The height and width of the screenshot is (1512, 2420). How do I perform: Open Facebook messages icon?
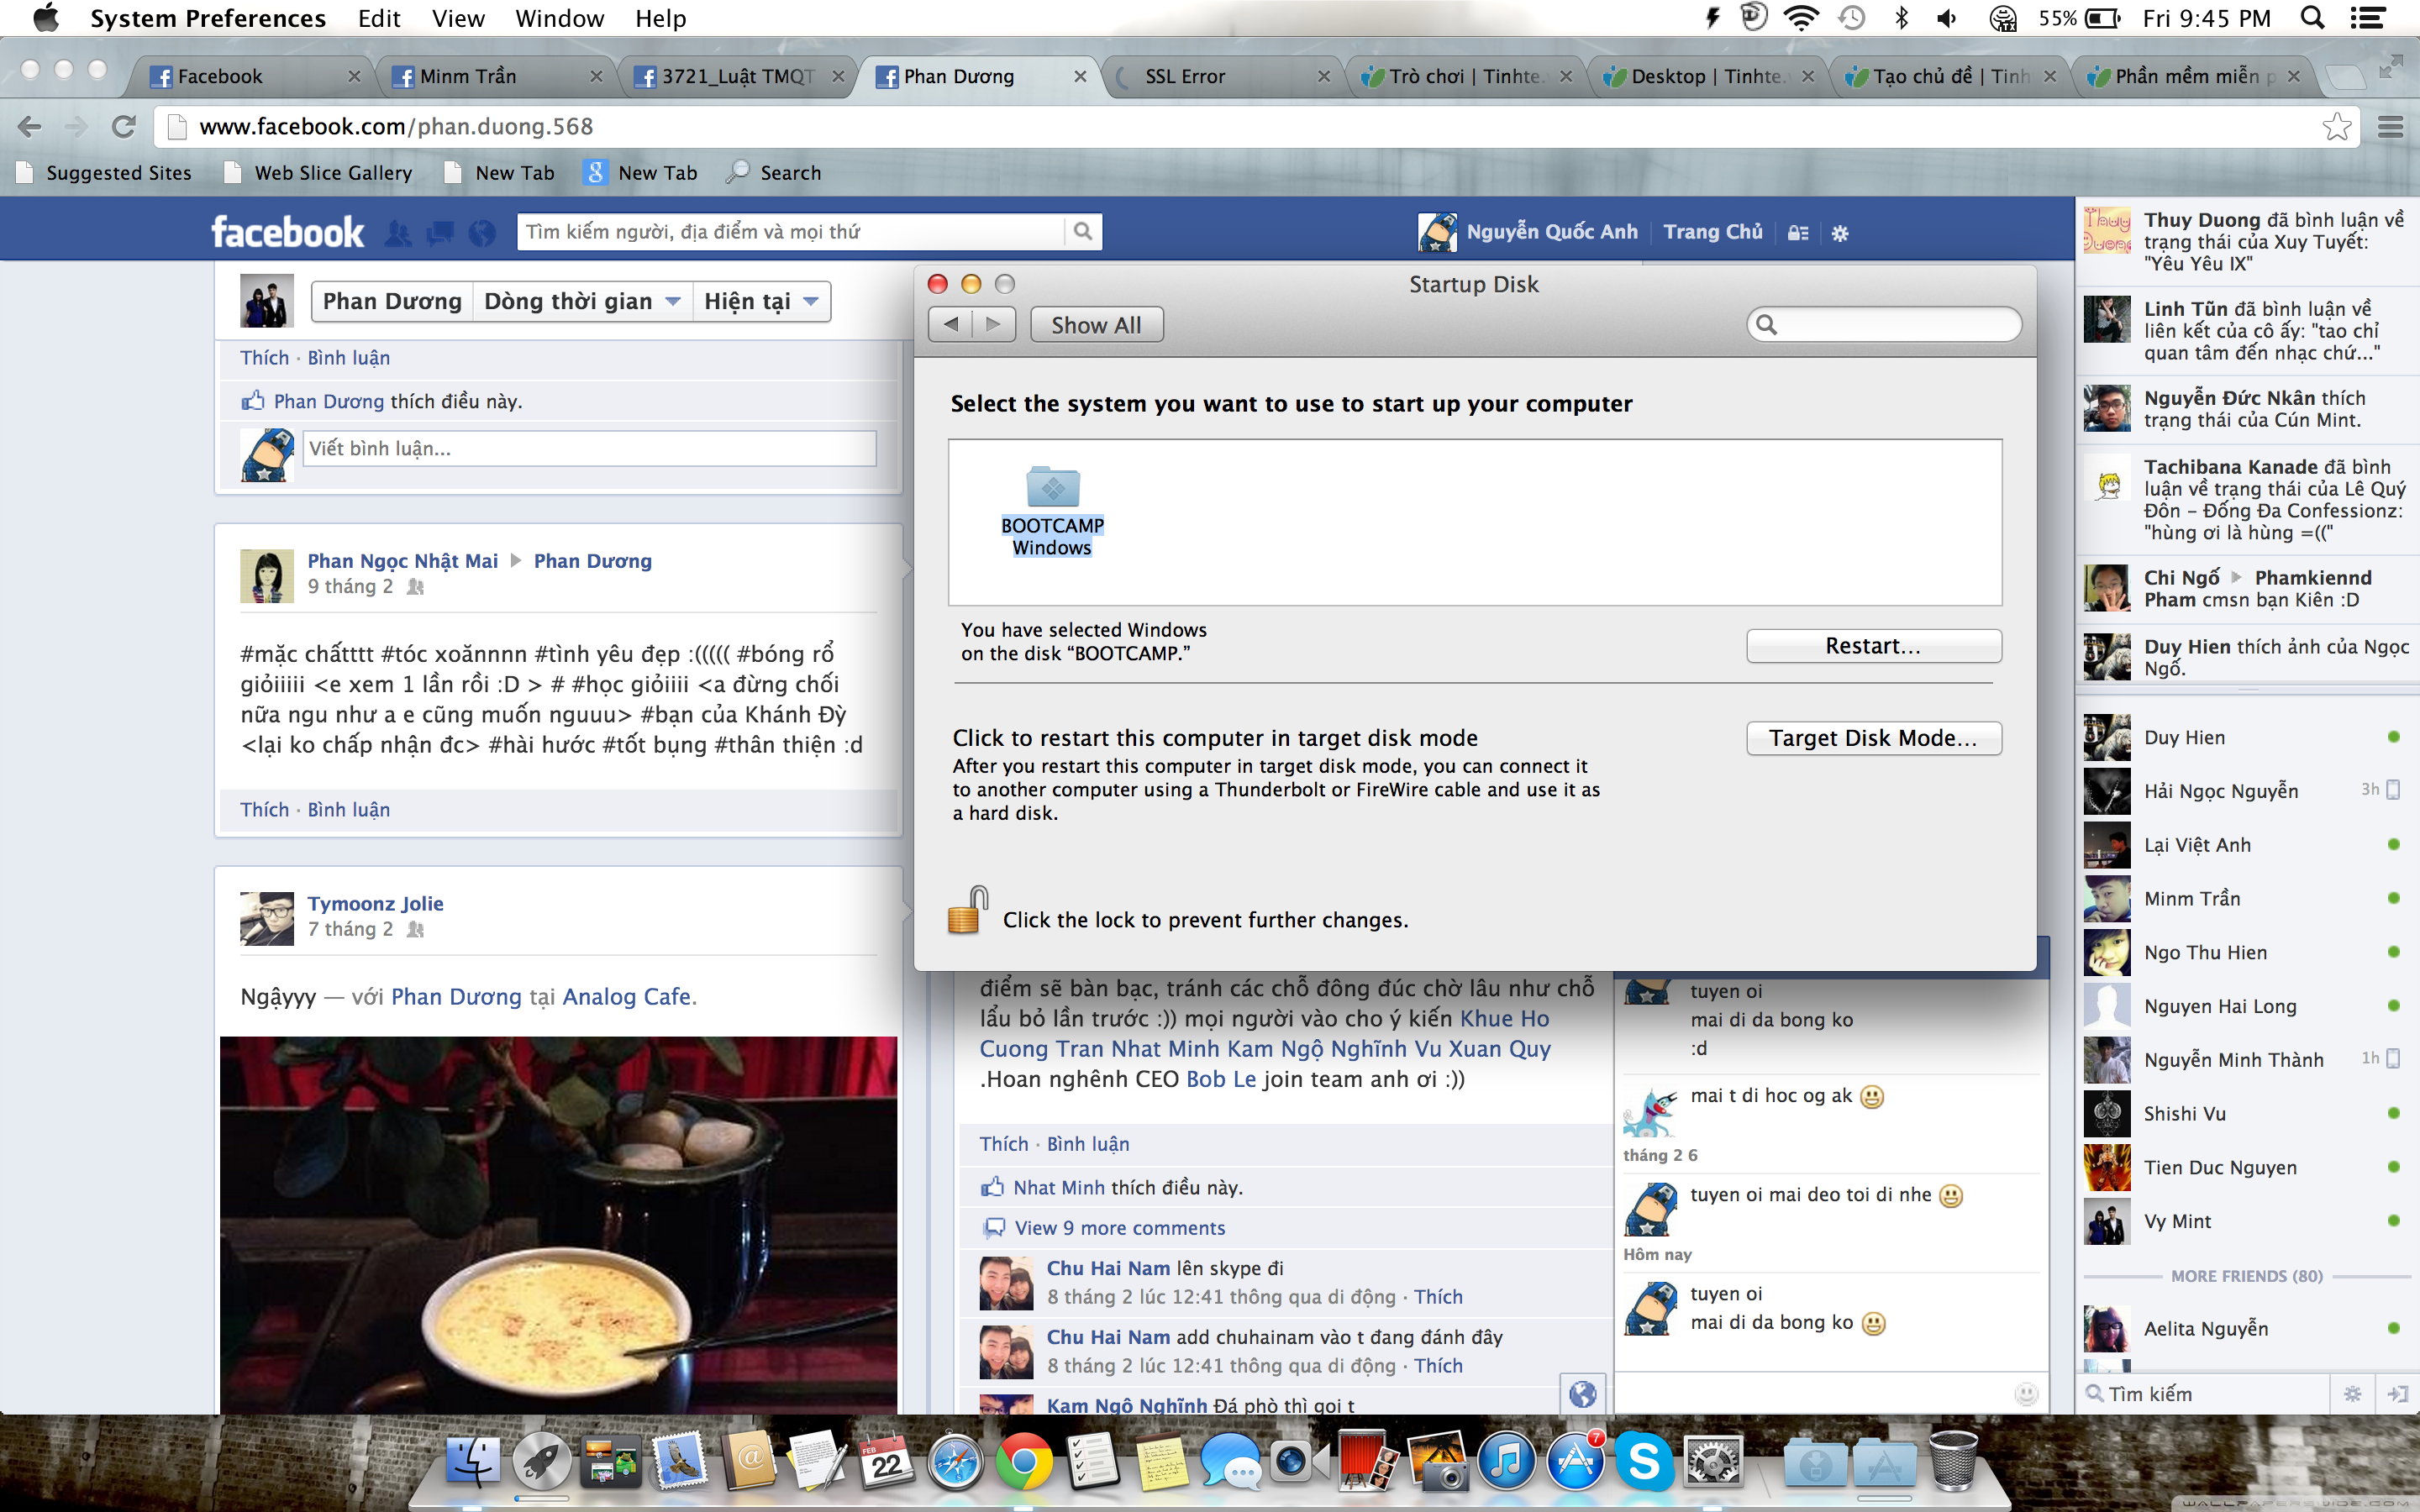point(440,233)
